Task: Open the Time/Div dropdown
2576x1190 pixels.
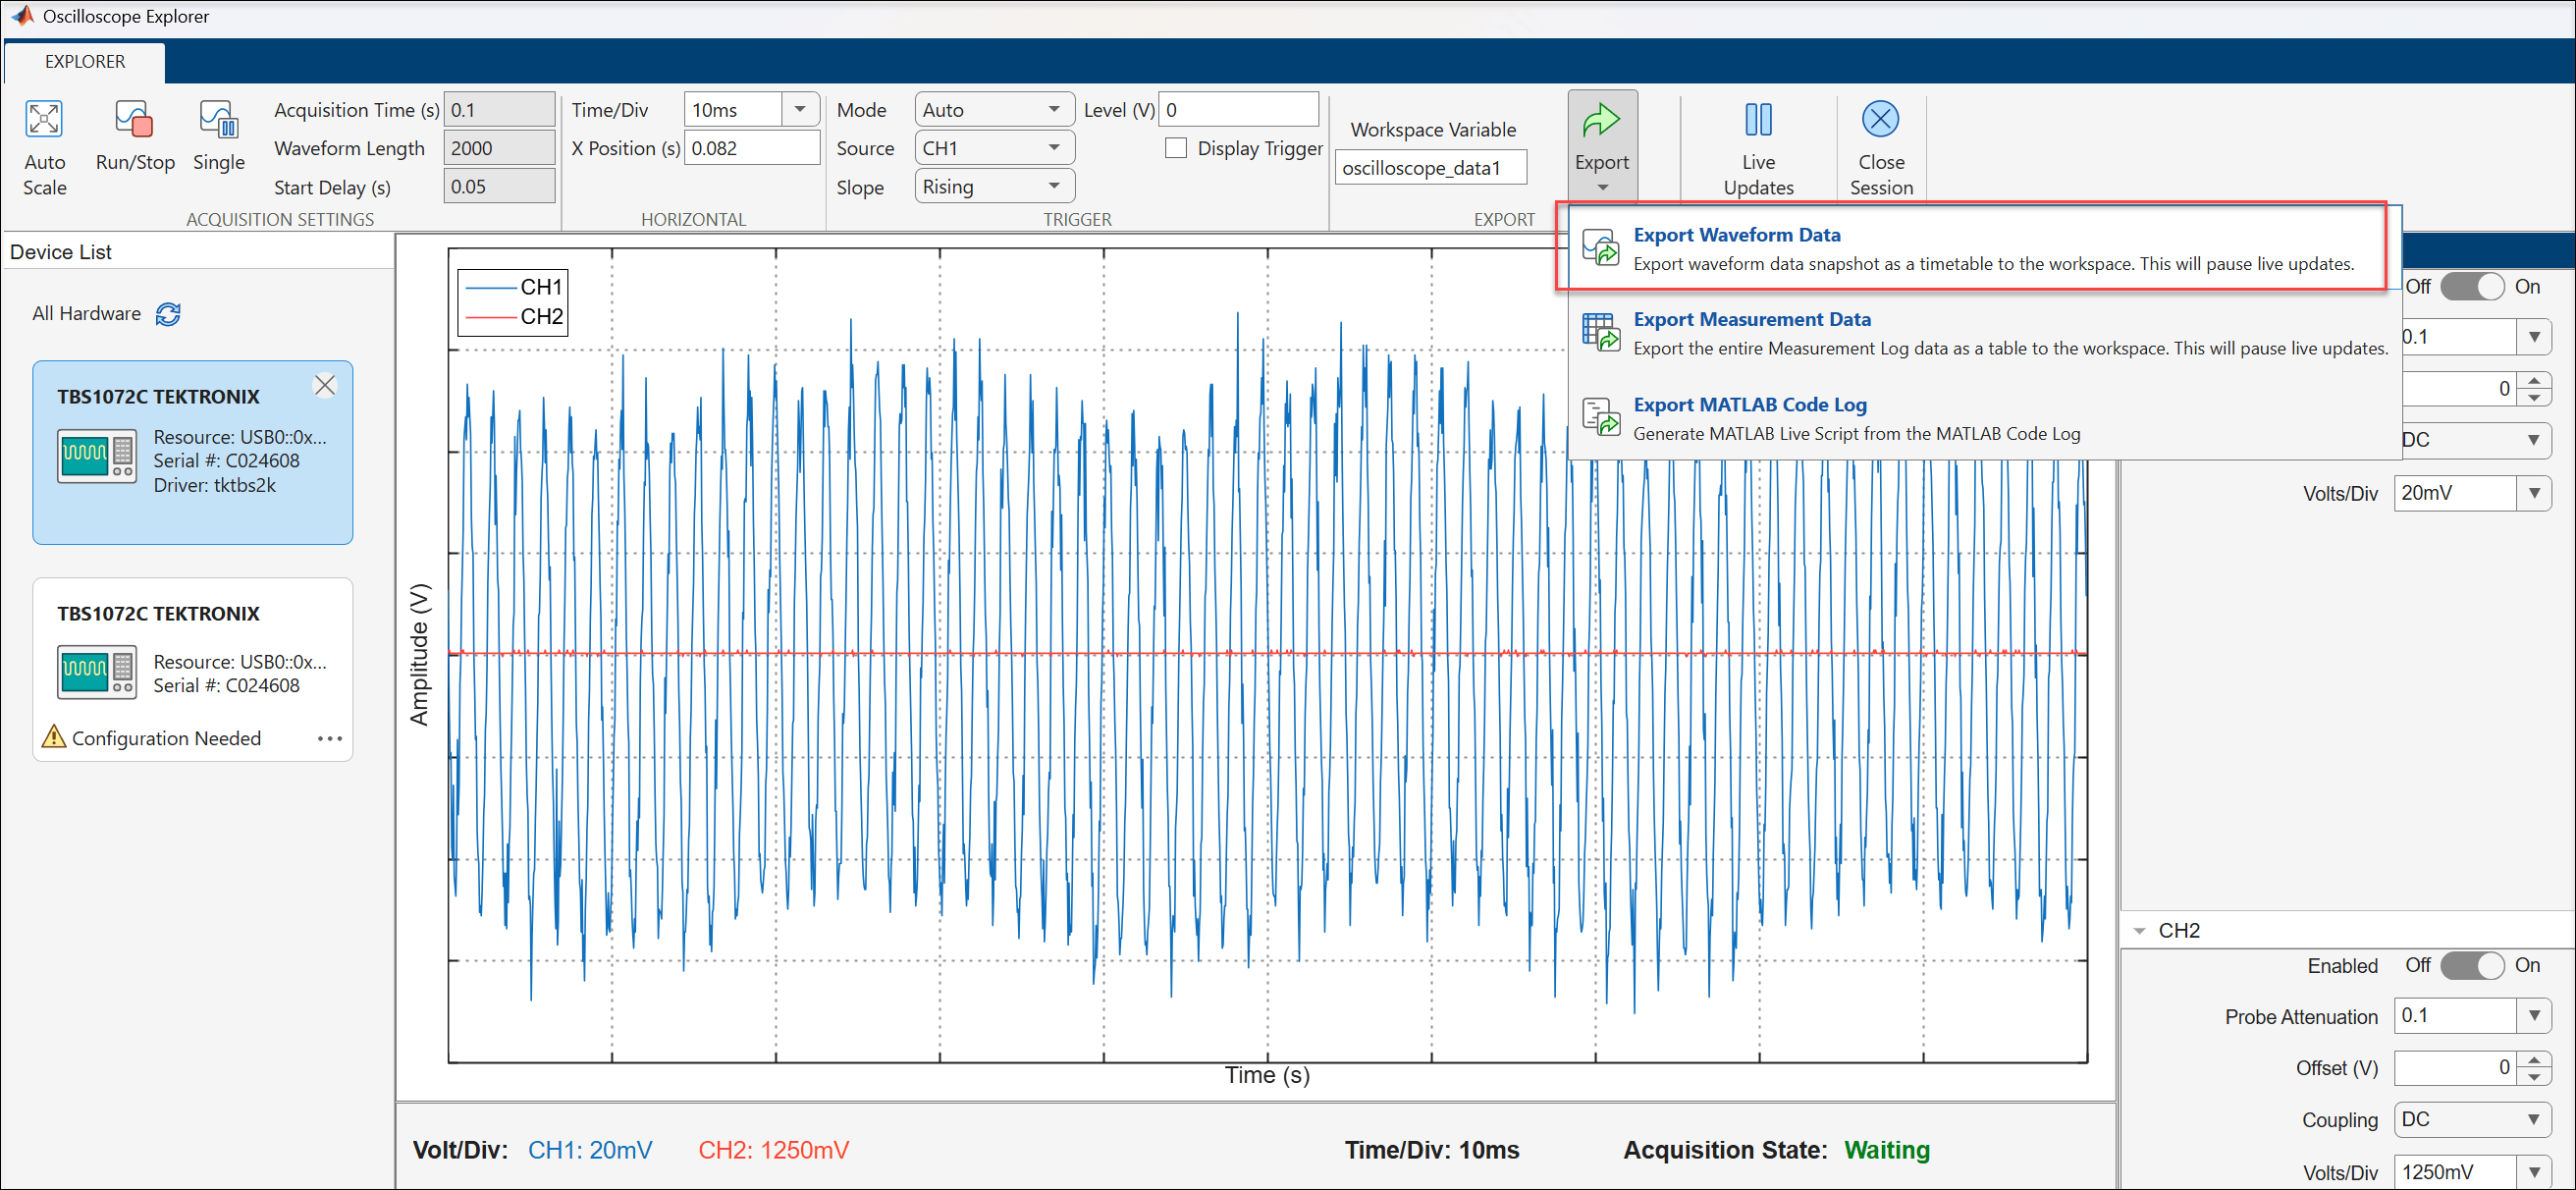Action: click(x=800, y=109)
